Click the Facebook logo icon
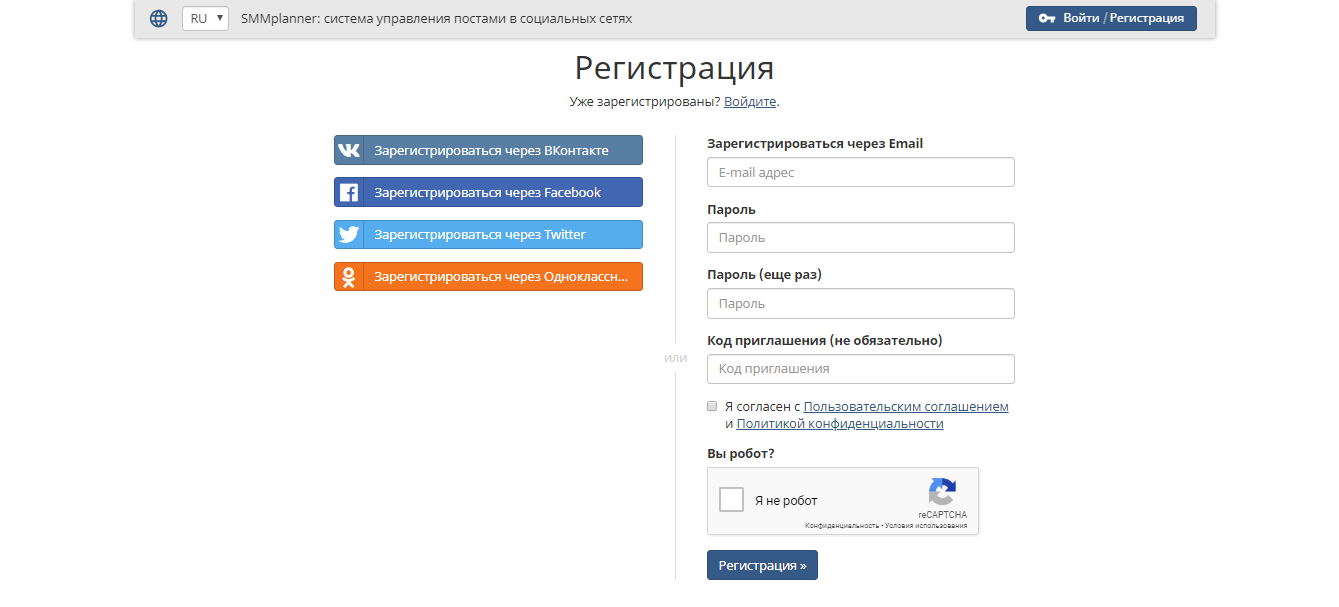The image size is (1339, 607). tap(349, 193)
